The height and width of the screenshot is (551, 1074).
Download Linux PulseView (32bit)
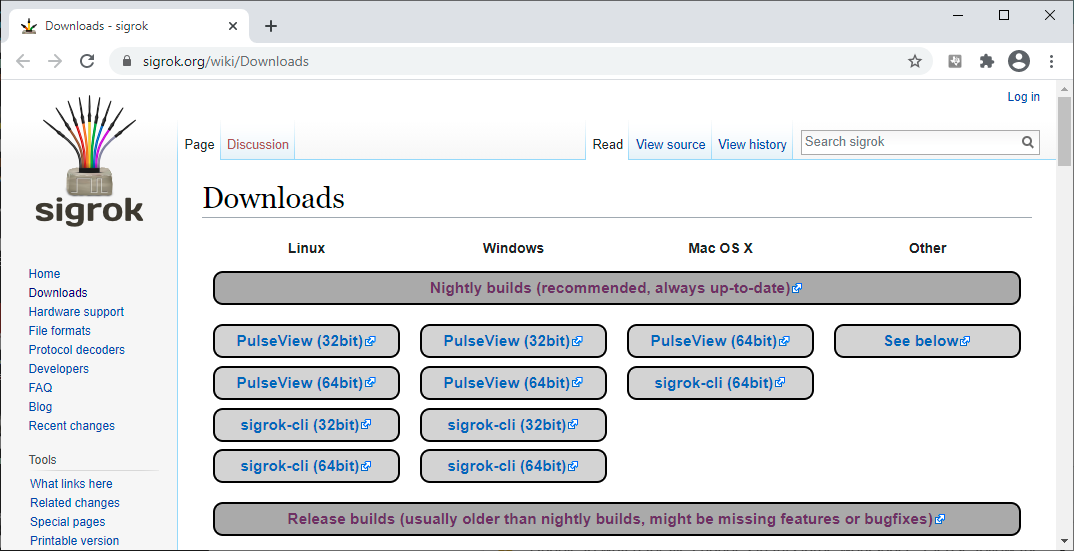click(x=306, y=341)
